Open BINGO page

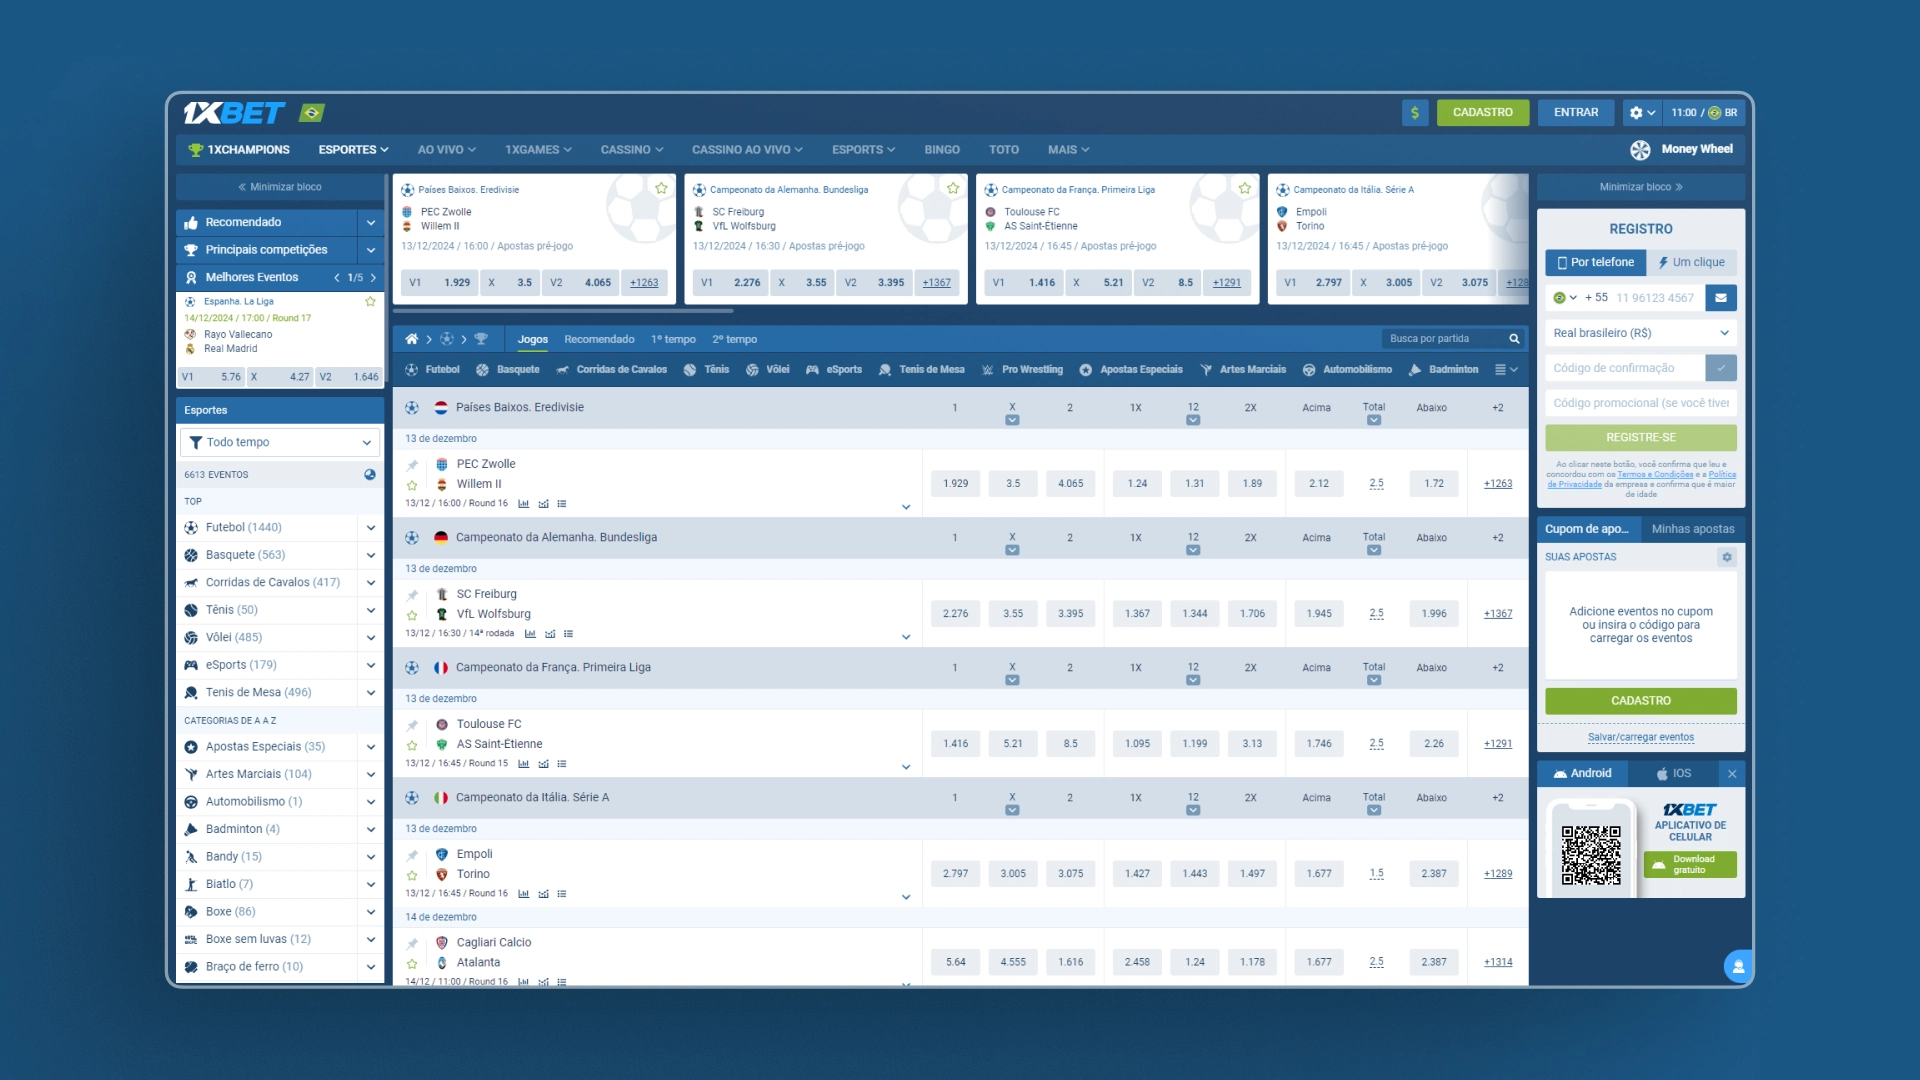[942, 150]
